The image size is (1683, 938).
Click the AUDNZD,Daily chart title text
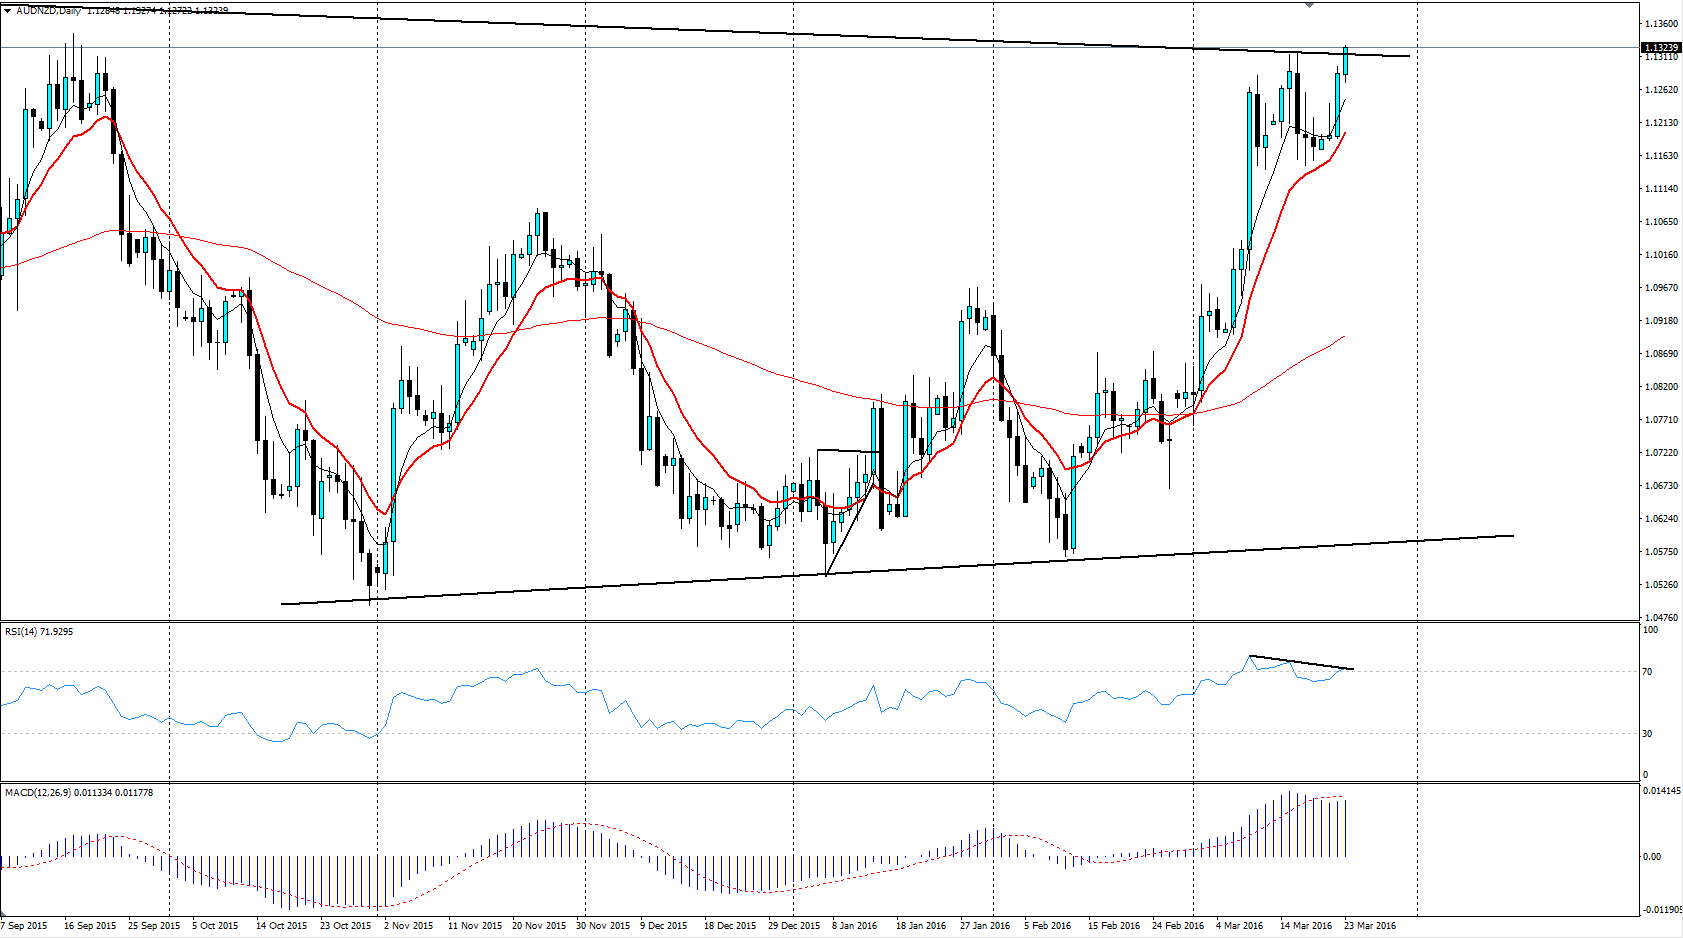(48, 10)
